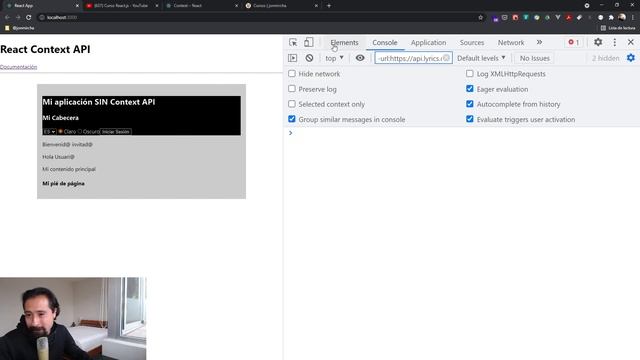Enable Log XMLHttpRequests checkbox

pyautogui.click(x=470, y=73)
